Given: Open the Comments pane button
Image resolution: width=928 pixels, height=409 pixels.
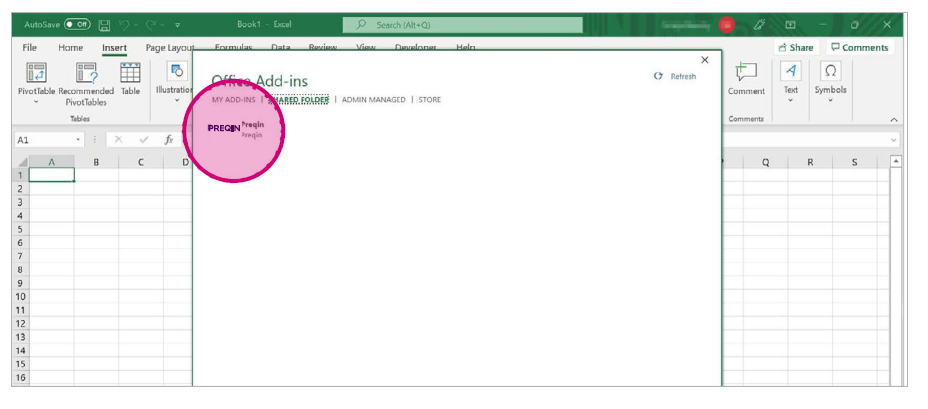Looking at the screenshot, I should pos(859,48).
